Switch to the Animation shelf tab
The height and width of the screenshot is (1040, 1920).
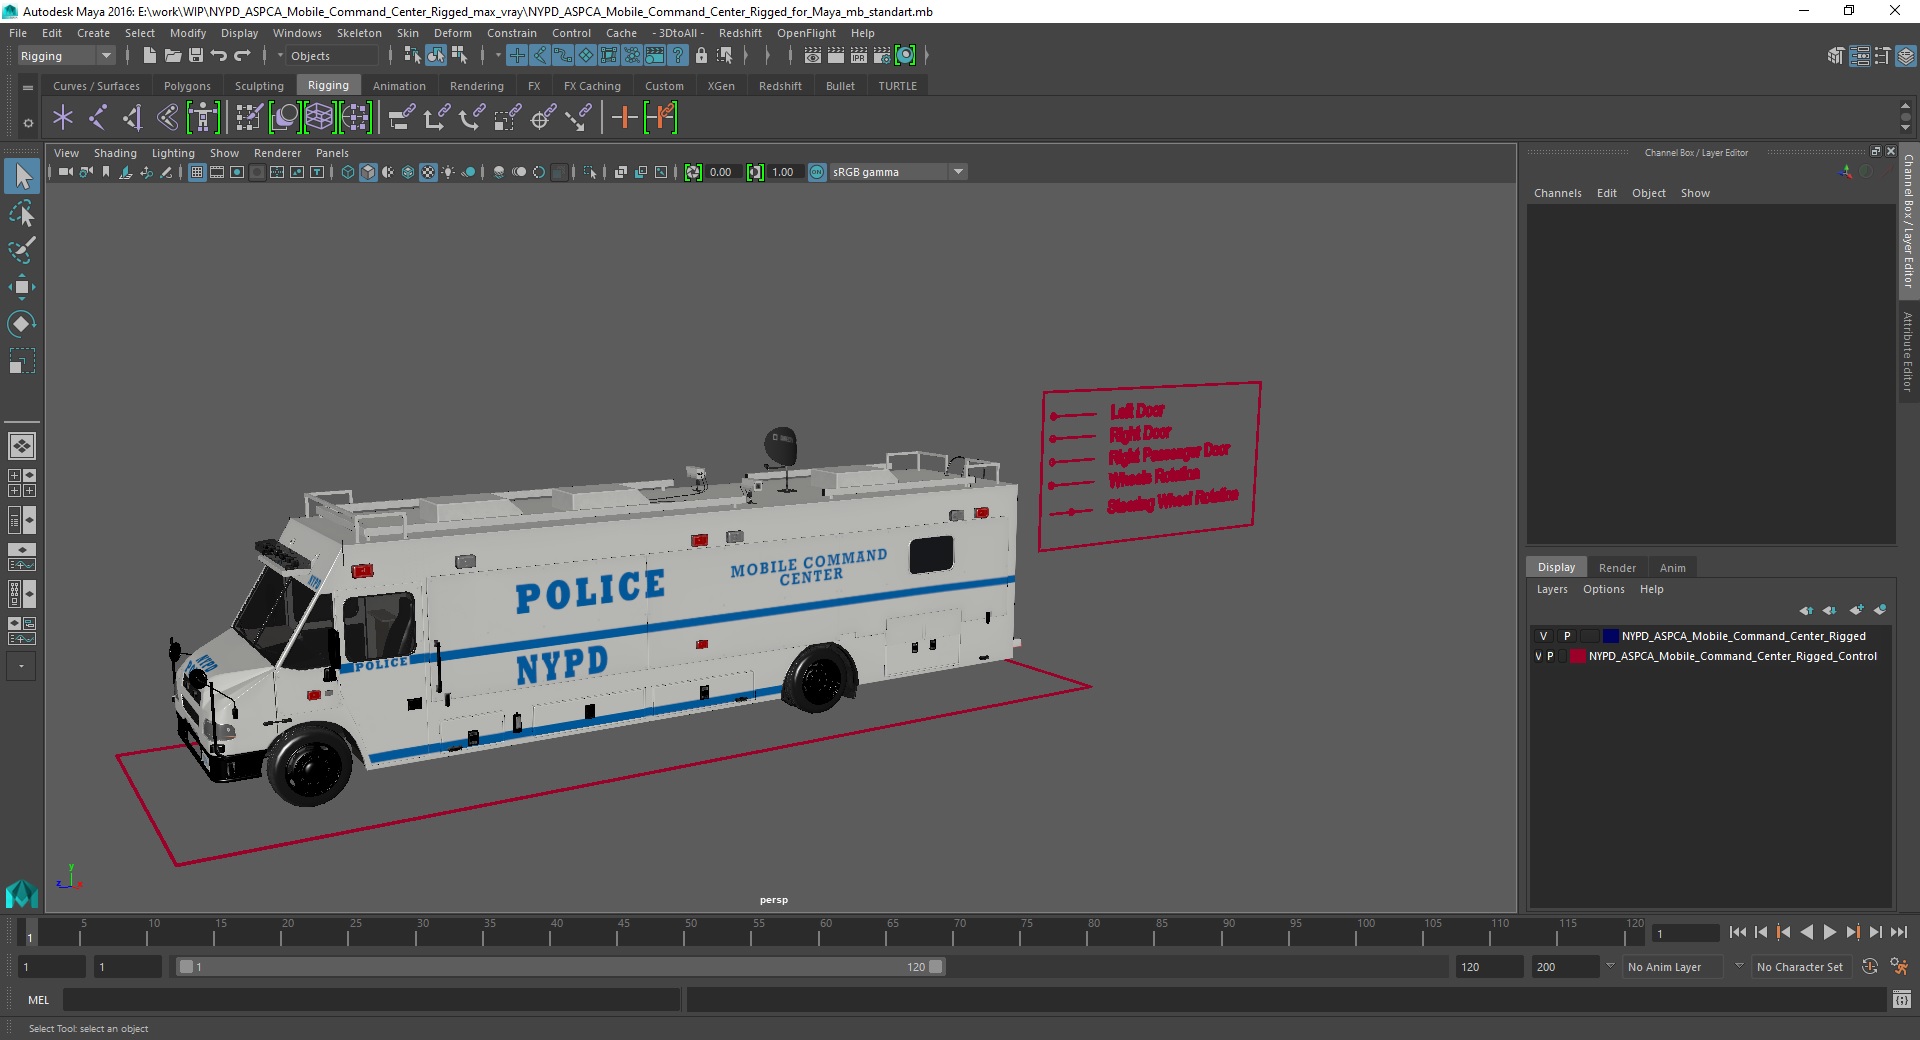pos(399,86)
